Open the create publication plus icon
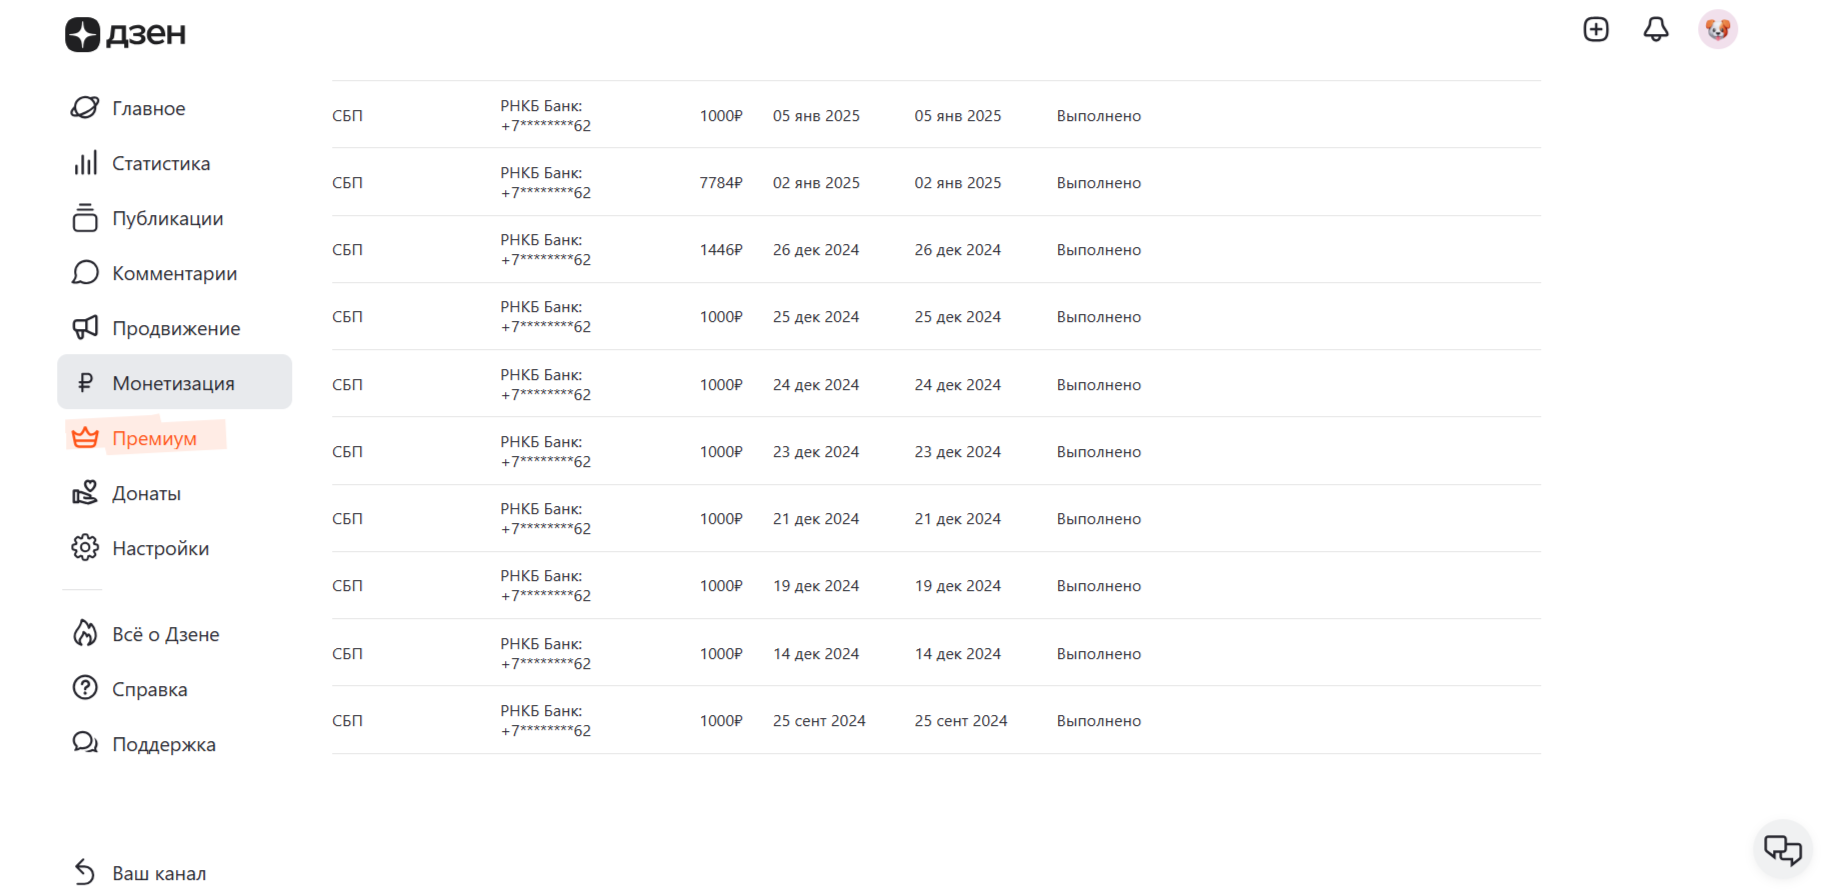This screenshot has height=895, width=1831. 1596,30
